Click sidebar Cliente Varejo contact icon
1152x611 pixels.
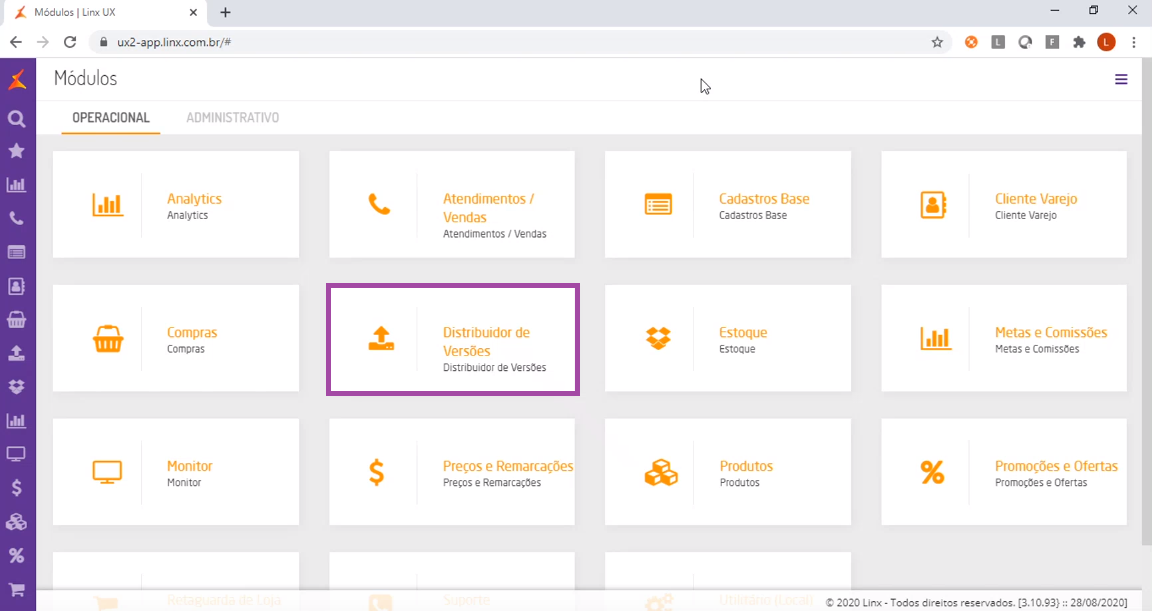click(x=16, y=286)
